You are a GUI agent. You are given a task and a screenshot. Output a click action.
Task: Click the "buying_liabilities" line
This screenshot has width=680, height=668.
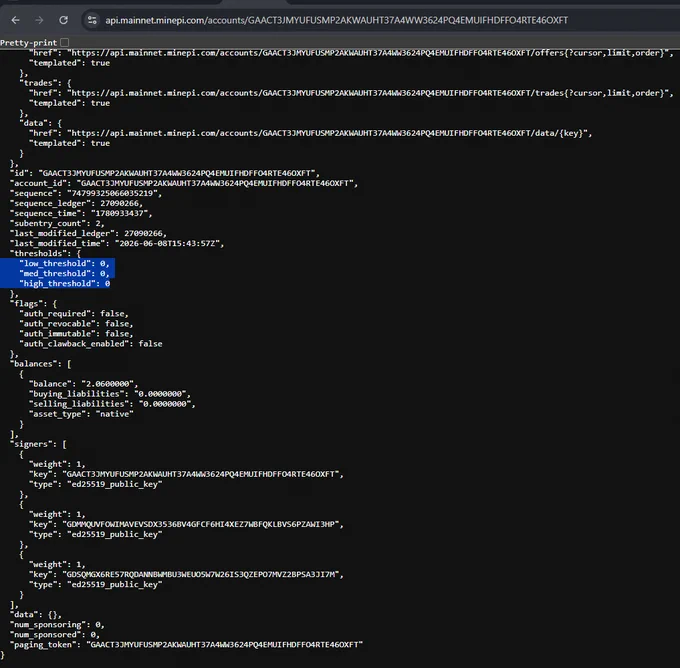(110, 394)
